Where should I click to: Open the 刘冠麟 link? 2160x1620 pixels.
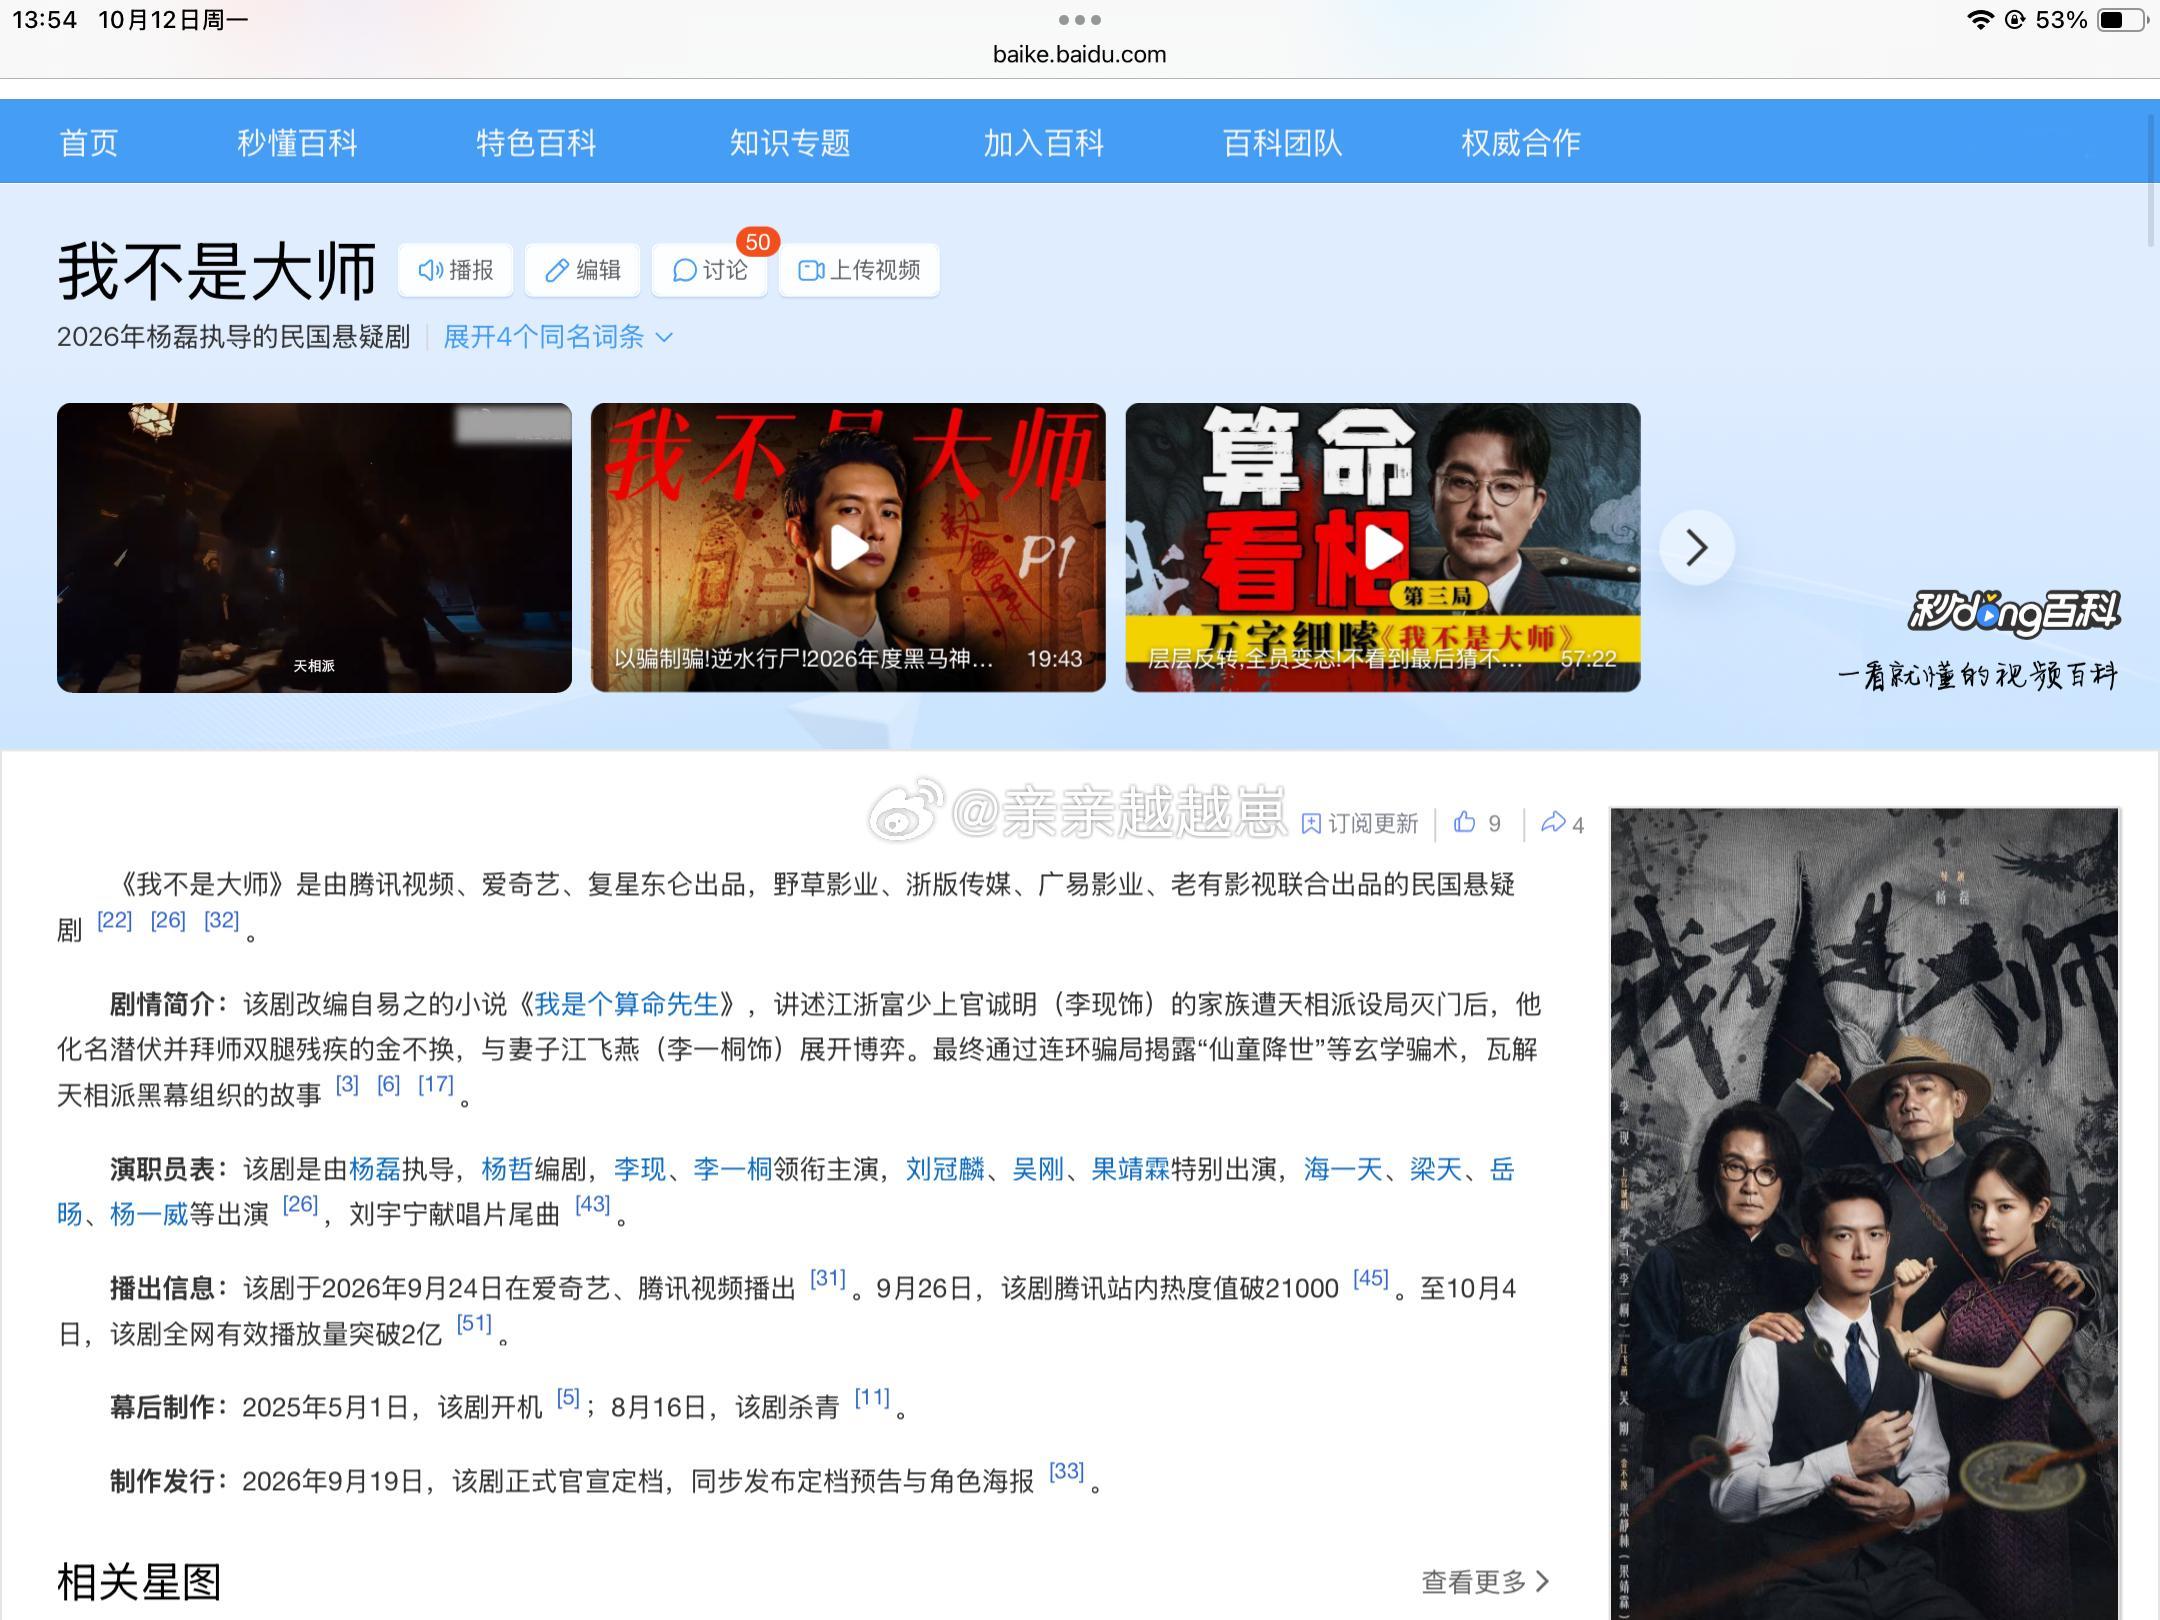tap(945, 1168)
